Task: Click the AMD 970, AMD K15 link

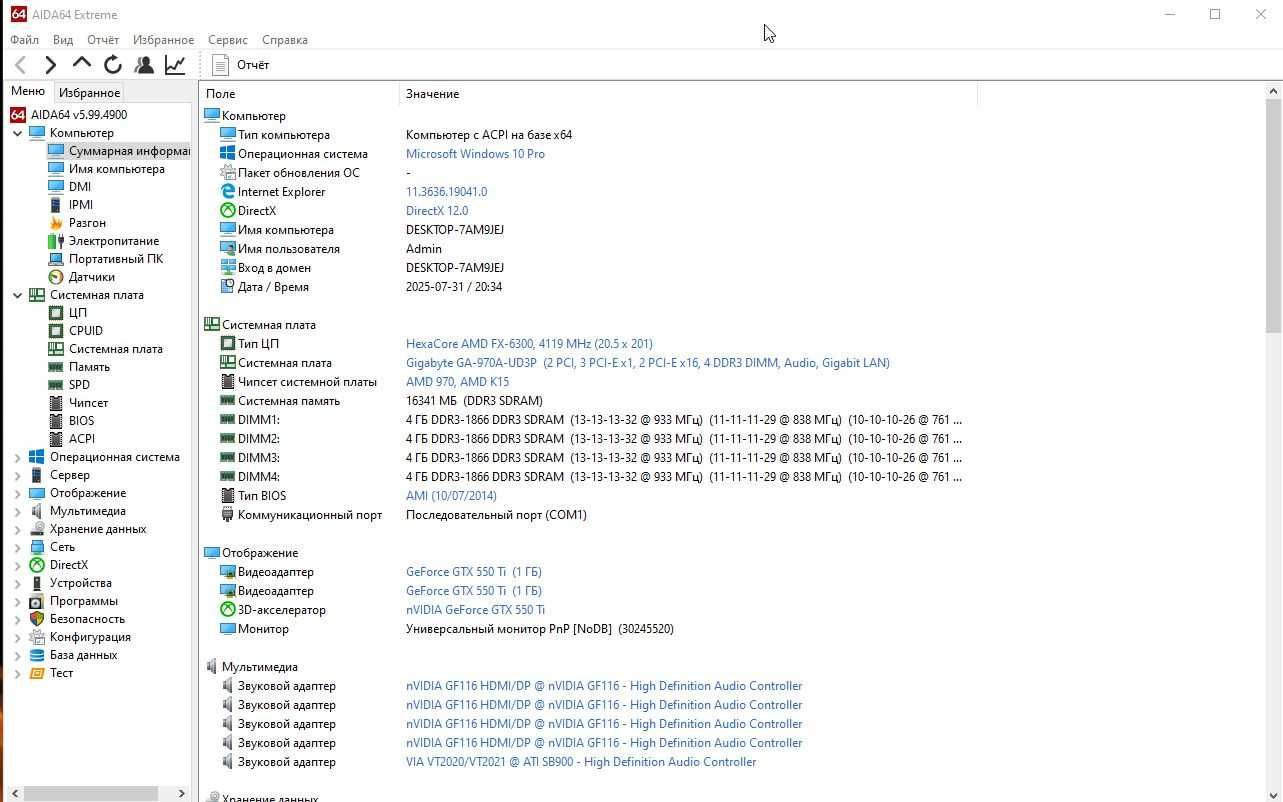Action: tap(457, 382)
